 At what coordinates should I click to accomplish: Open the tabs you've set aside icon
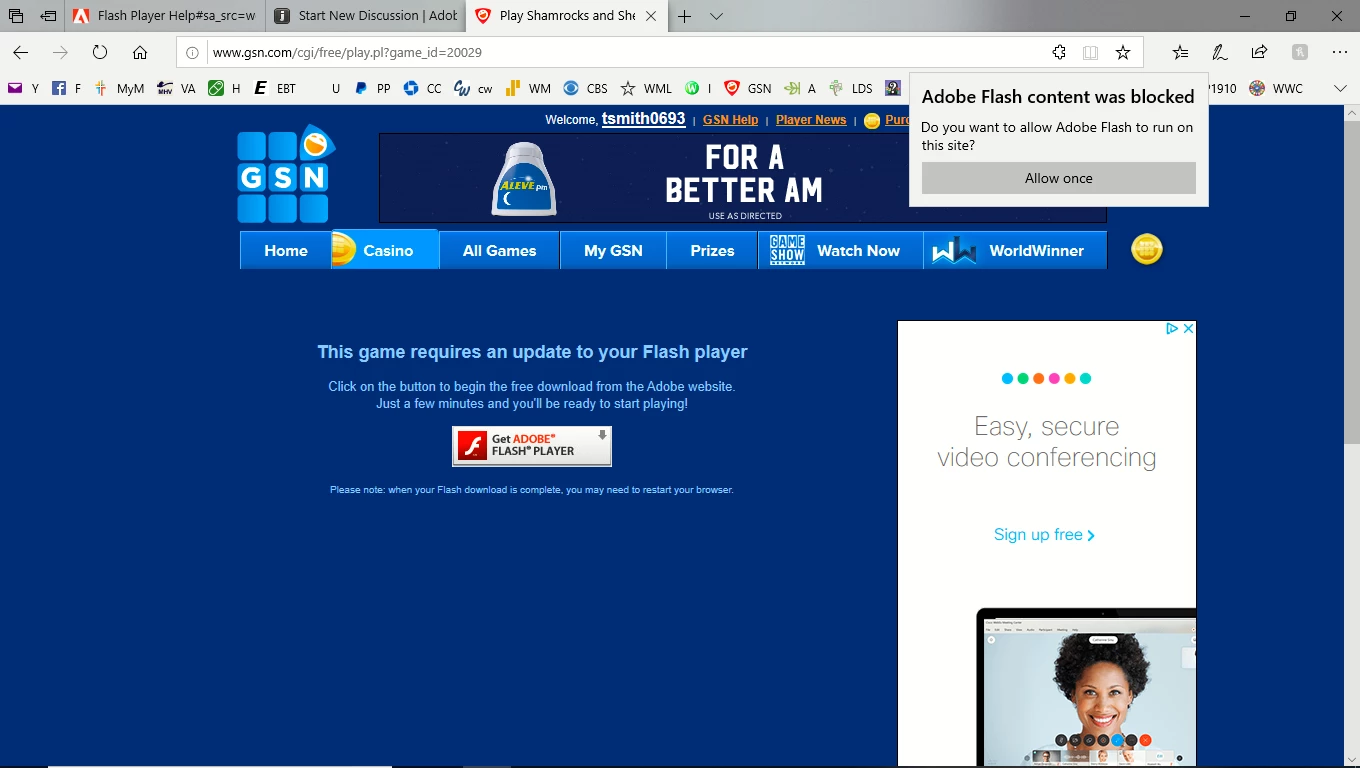click(16, 16)
